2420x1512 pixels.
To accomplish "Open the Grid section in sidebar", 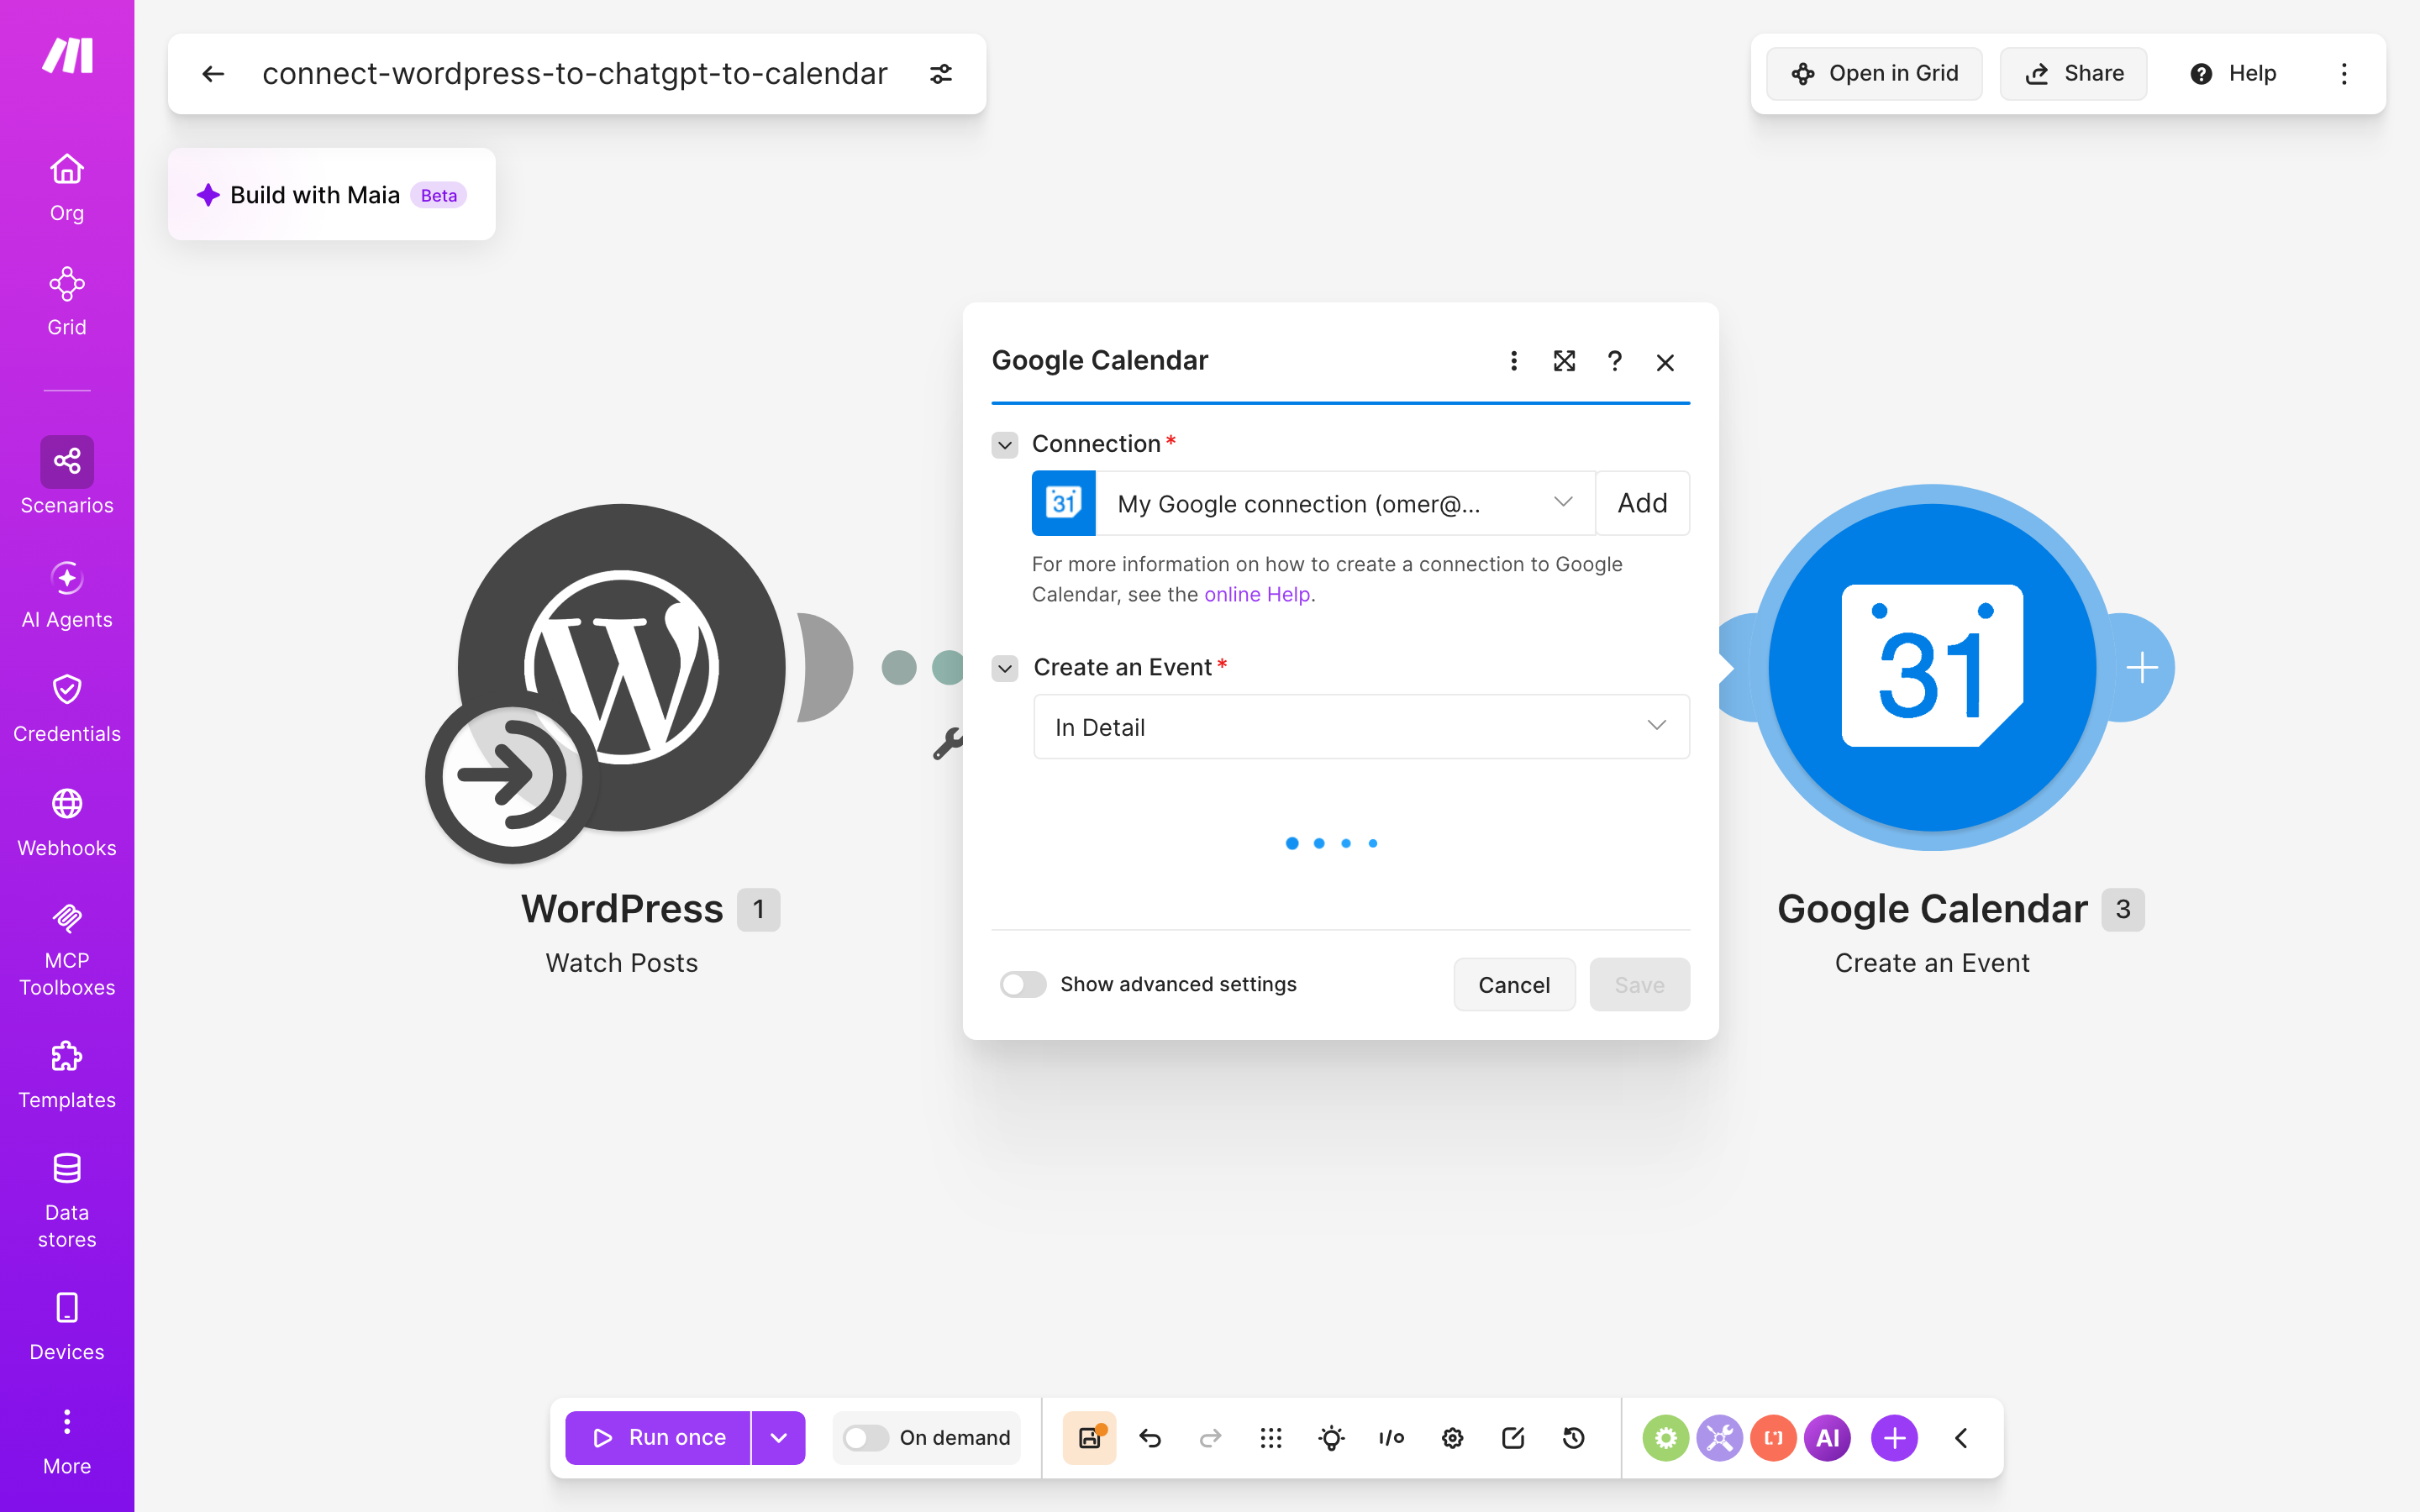I will [67, 301].
